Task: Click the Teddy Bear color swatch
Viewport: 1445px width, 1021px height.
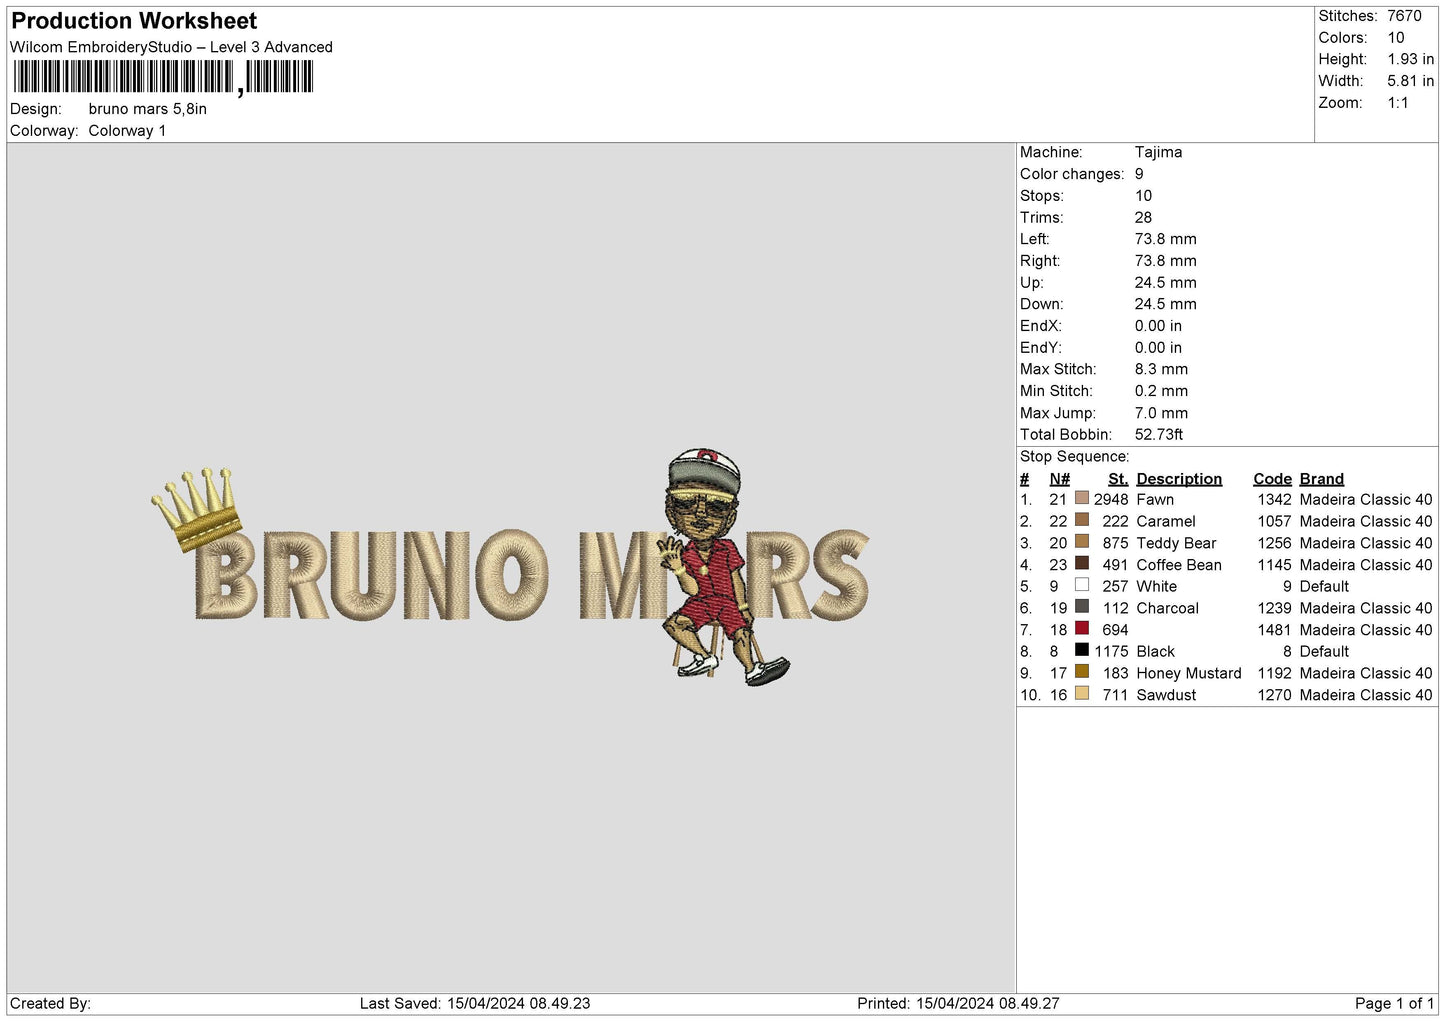Action: point(1081,542)
